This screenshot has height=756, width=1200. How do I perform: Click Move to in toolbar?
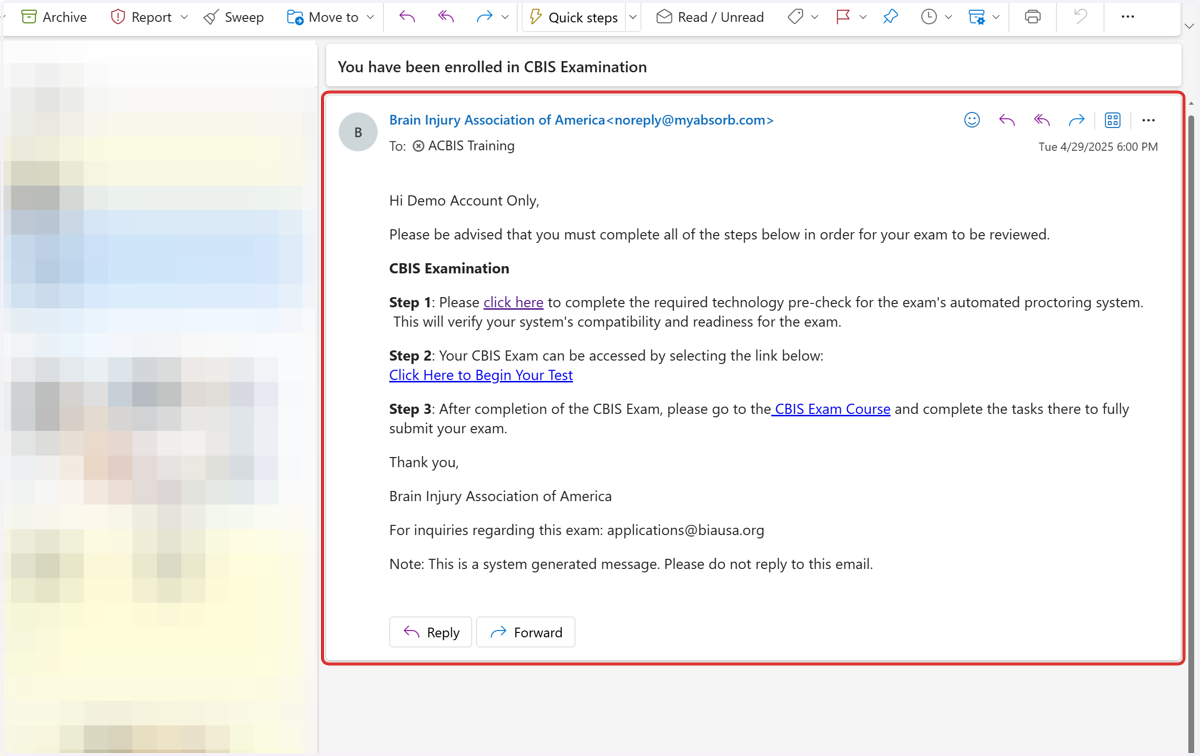click(x=322, y=17)
